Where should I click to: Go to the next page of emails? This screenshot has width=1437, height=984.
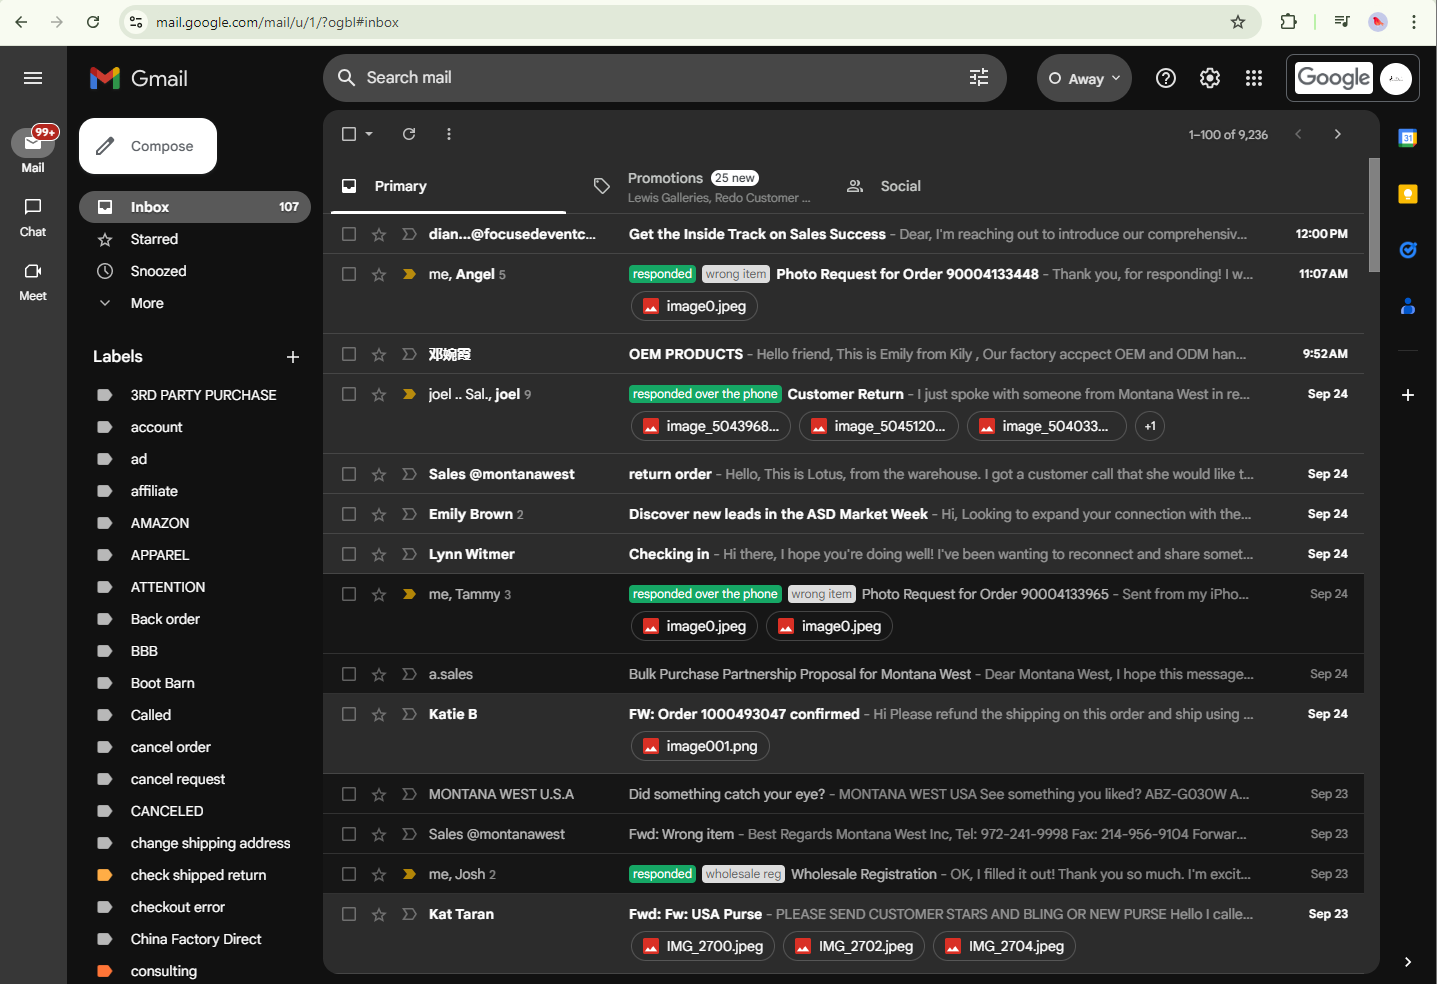(1338, 134)
